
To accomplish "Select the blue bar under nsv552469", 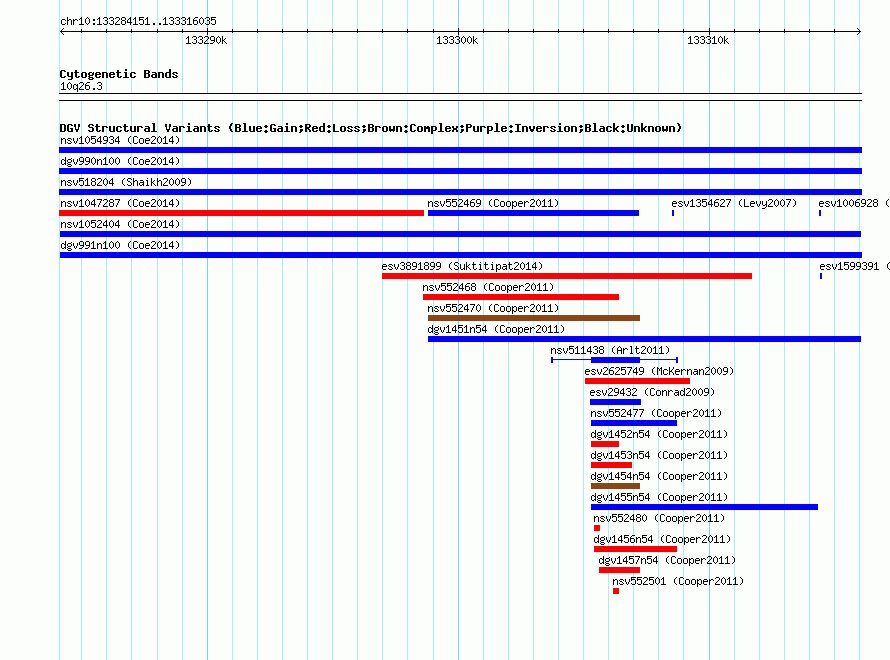I will point(533,213).
